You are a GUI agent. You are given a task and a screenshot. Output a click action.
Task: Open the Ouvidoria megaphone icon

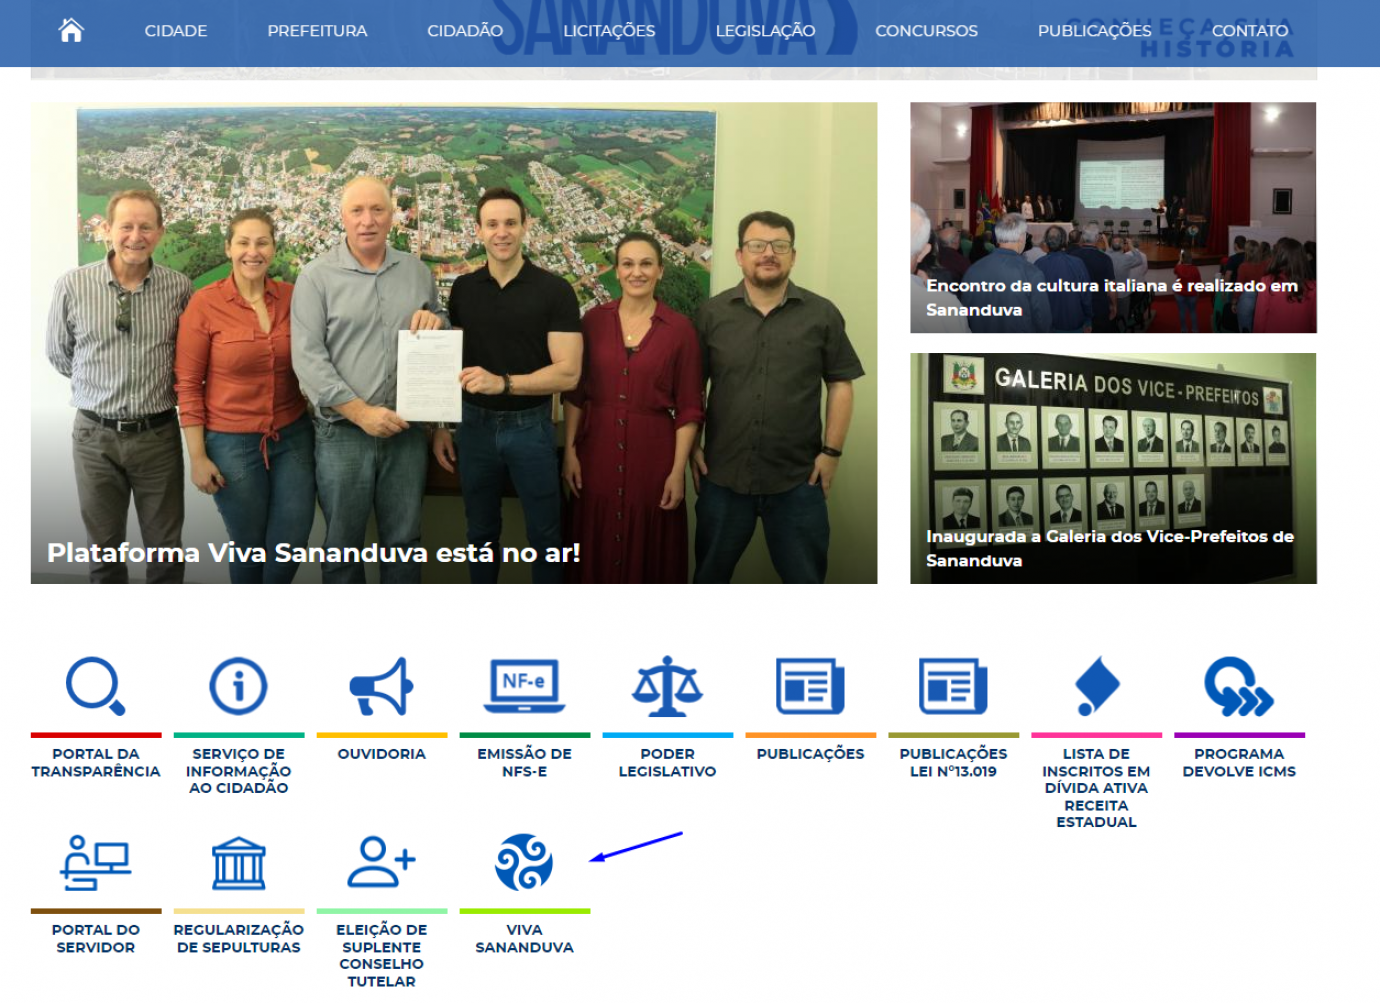[381, 686]
